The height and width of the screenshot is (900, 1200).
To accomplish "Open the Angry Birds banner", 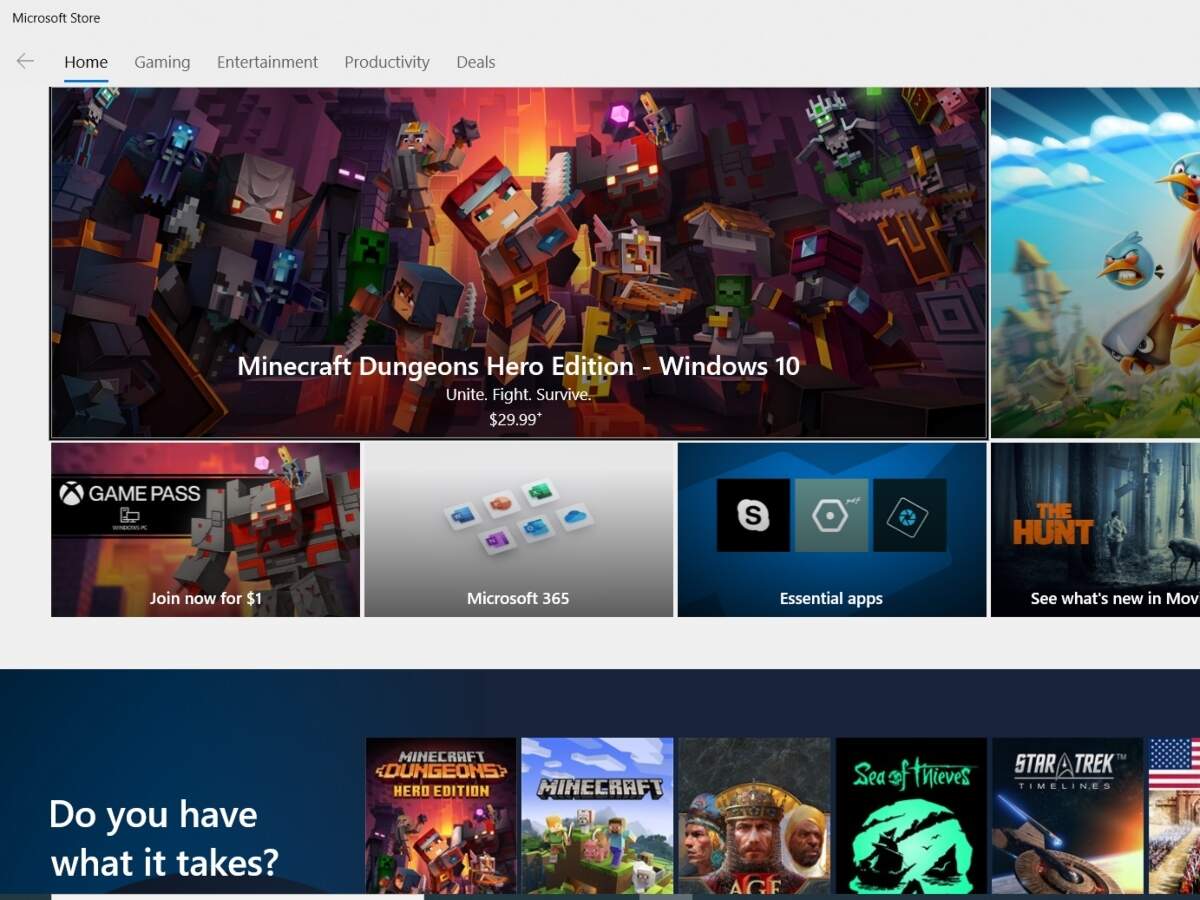I will 1095,263.
